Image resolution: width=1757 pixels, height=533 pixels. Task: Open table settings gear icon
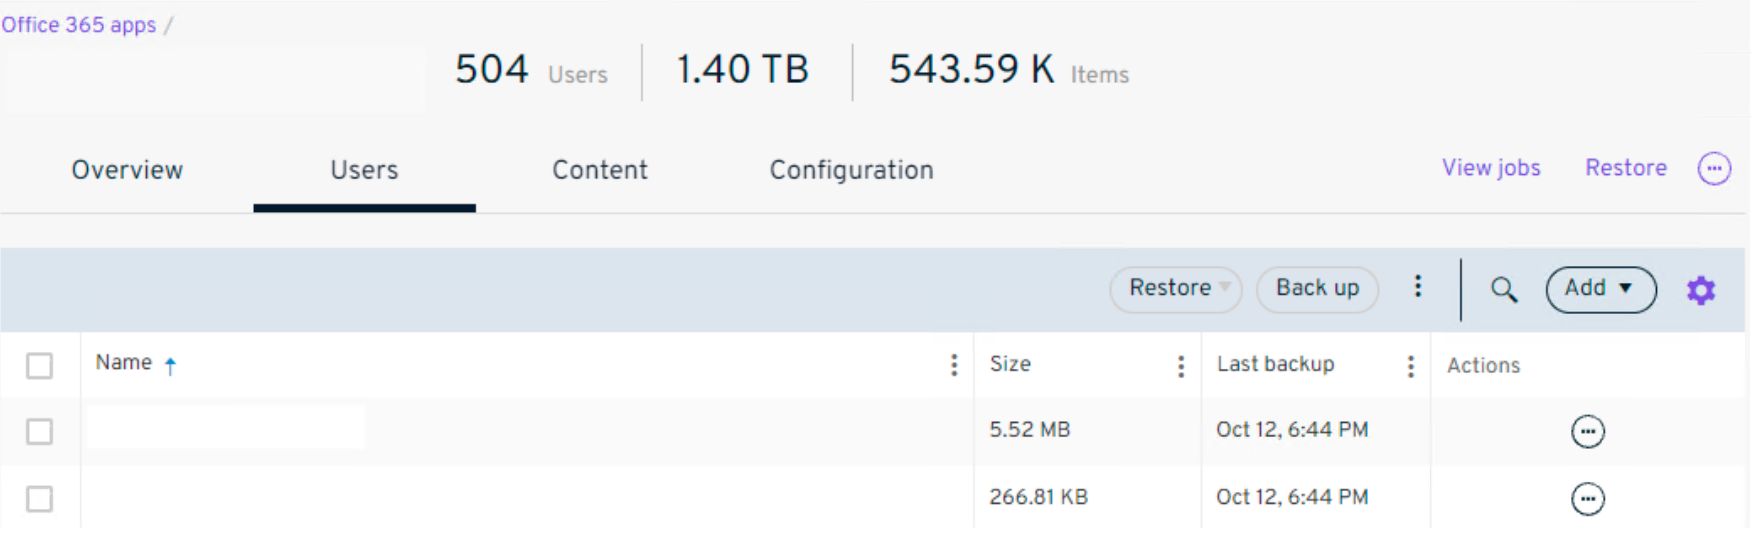[x=1700, y=290]
